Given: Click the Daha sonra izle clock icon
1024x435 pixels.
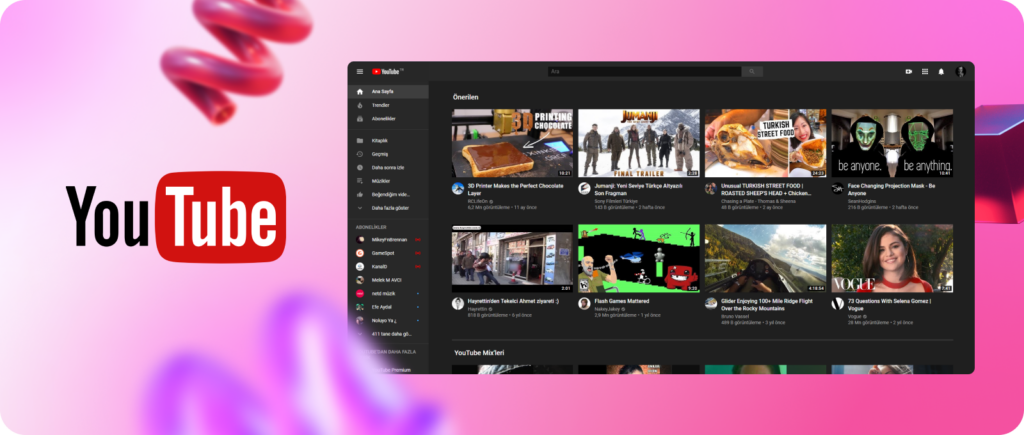Looking at the screenshot, I should point(359,168).
